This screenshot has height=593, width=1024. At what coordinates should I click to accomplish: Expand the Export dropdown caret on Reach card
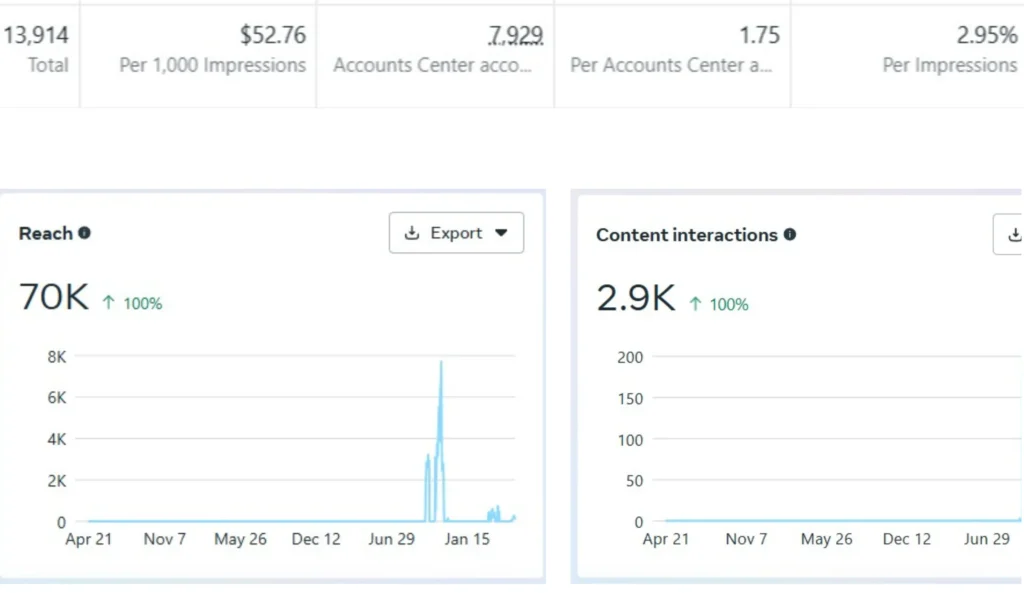(x=502, y=233)
